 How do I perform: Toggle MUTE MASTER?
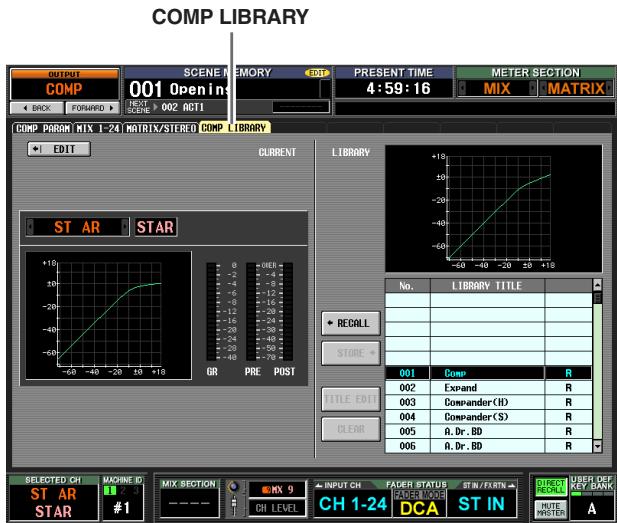[551, 509]
